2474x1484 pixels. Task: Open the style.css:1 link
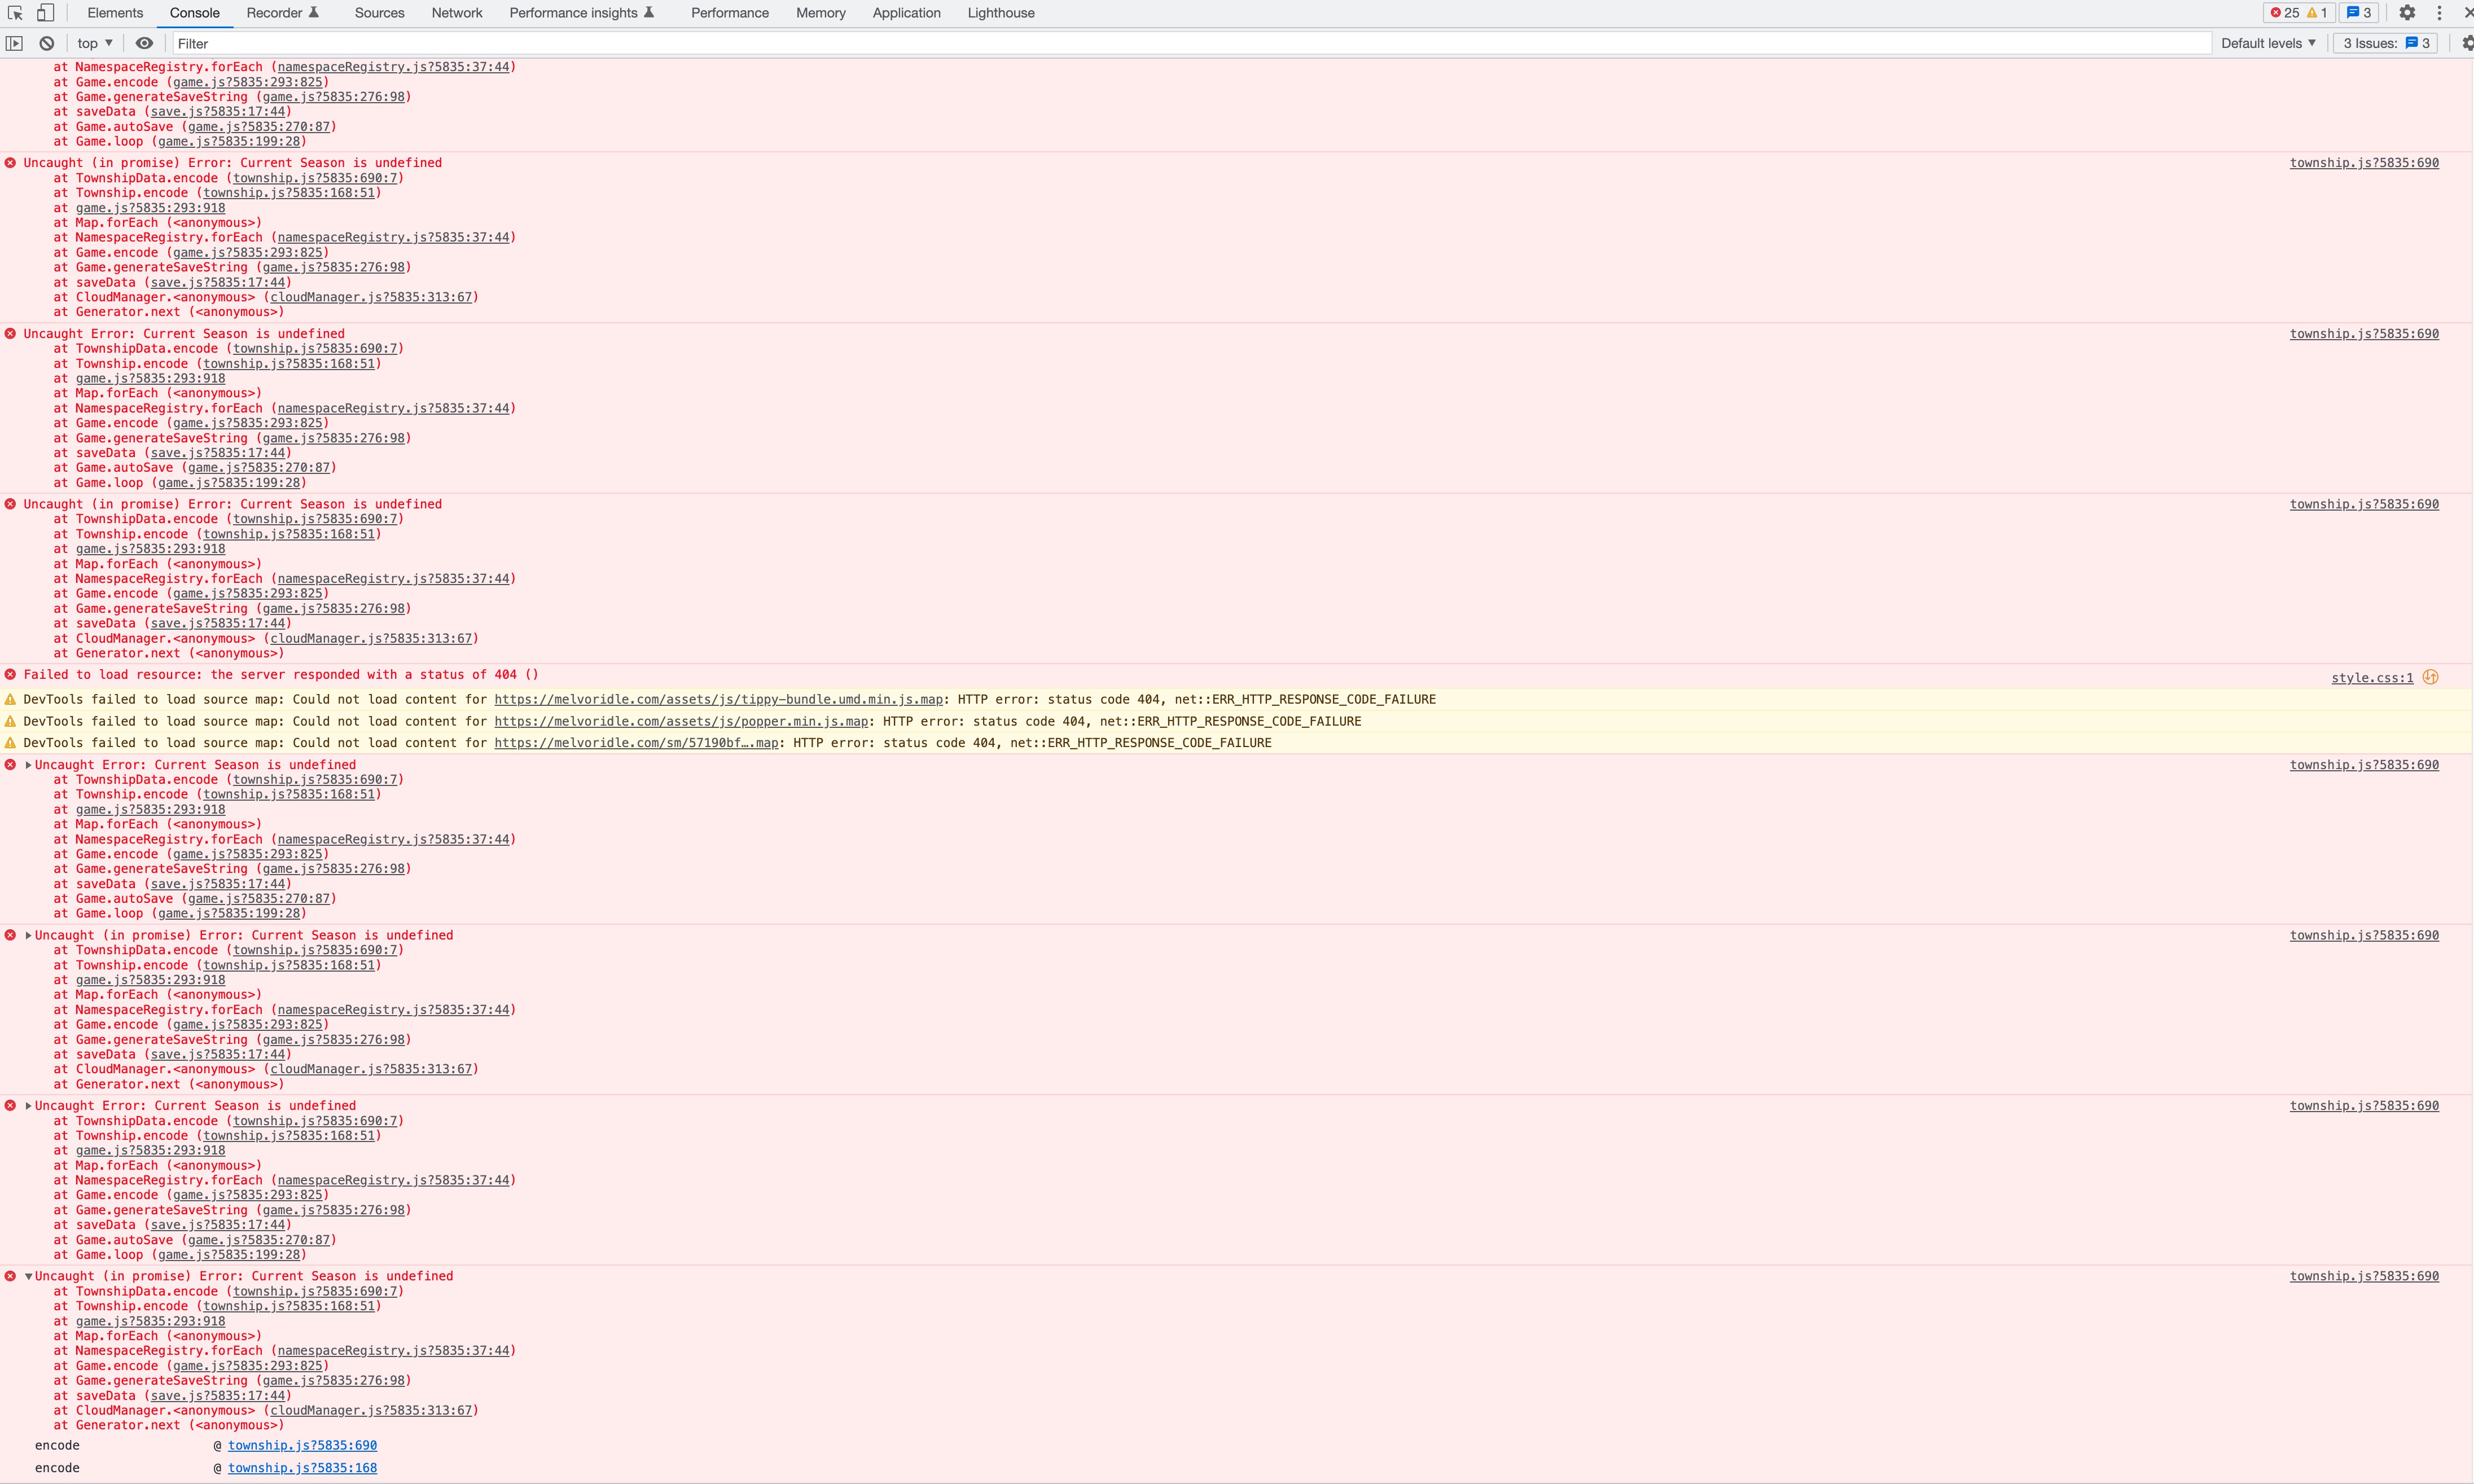coord(2371,677)
